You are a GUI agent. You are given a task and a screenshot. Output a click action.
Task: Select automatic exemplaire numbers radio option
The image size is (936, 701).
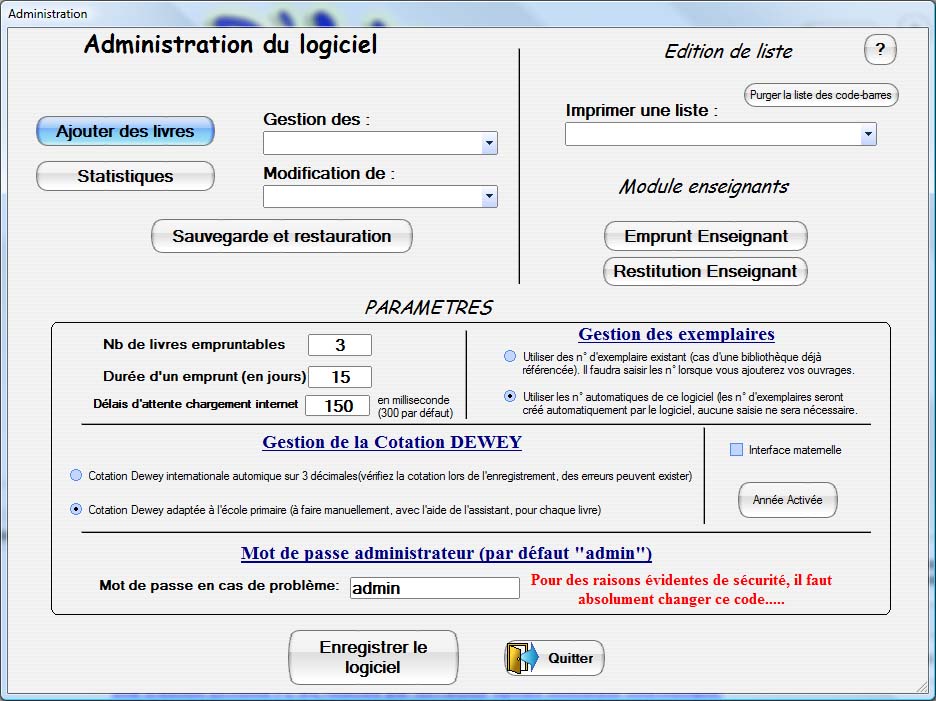click(x=511, y=396)
